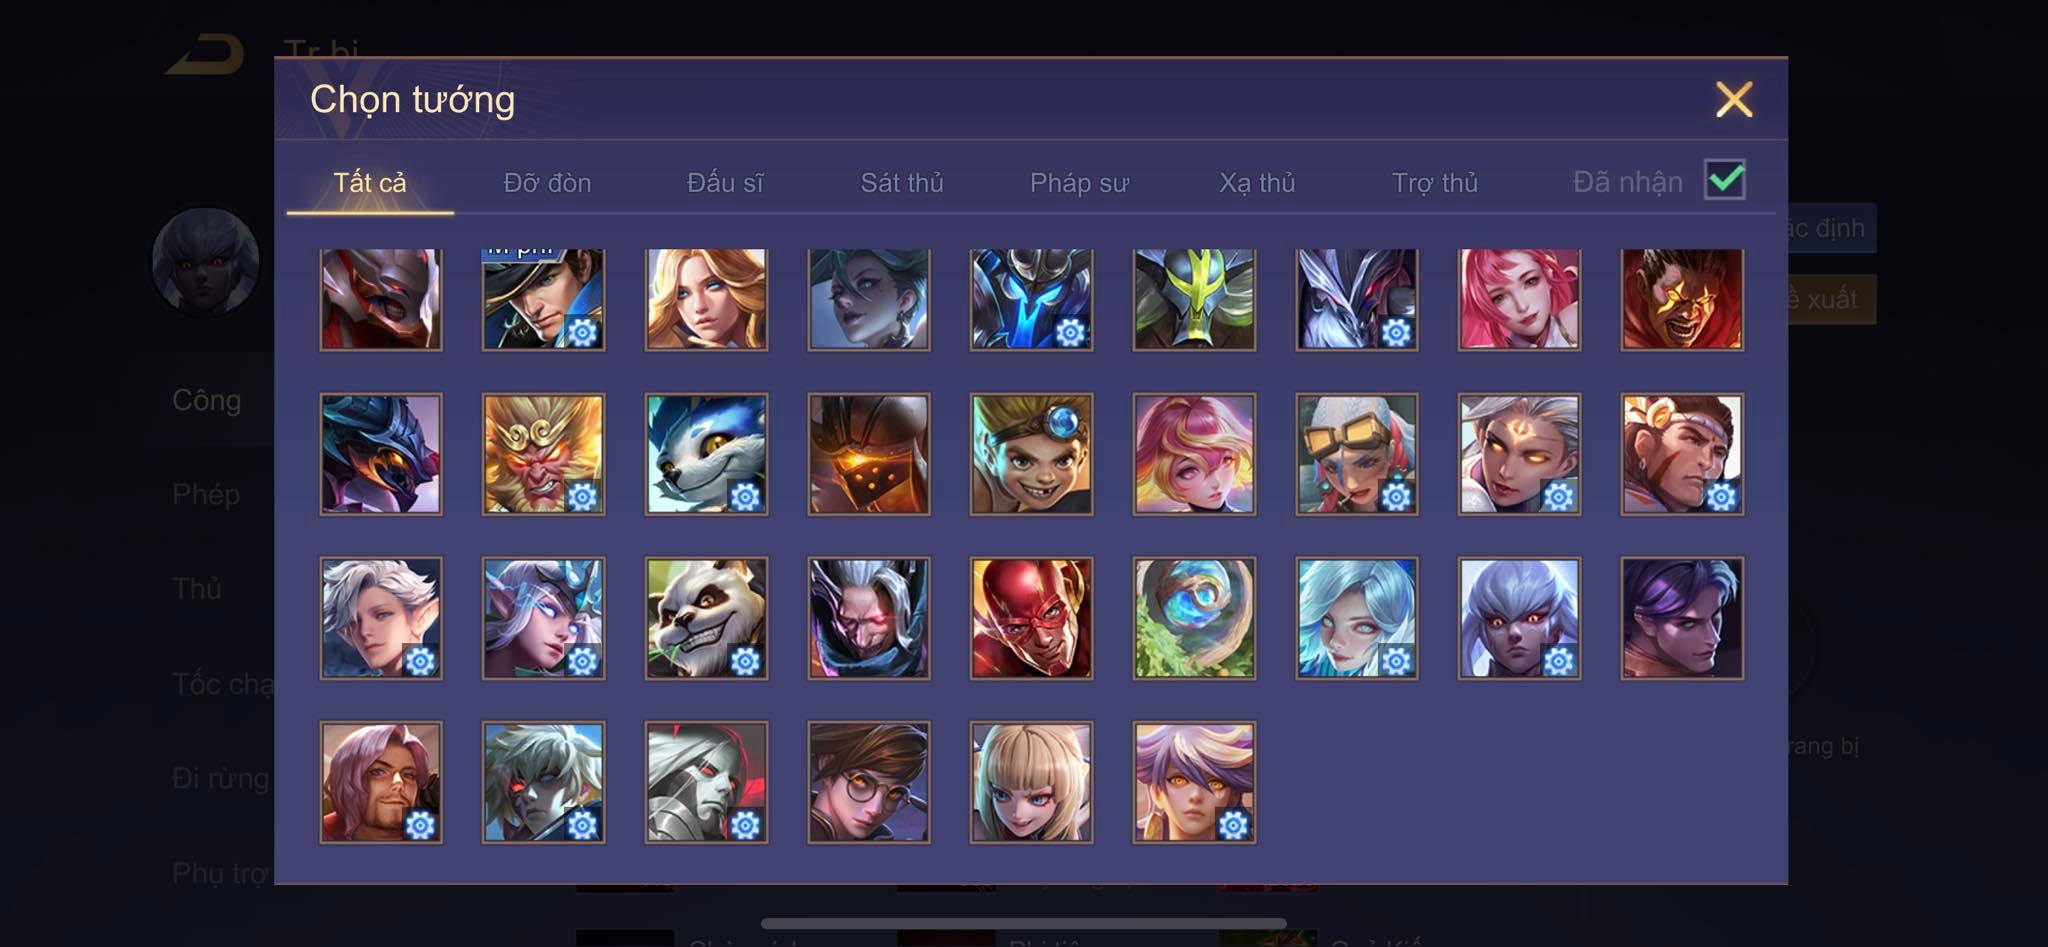Select the pink-haired girl hero portrait
The height and width of the screenshot is (947, 2048).
point(1519,300)
